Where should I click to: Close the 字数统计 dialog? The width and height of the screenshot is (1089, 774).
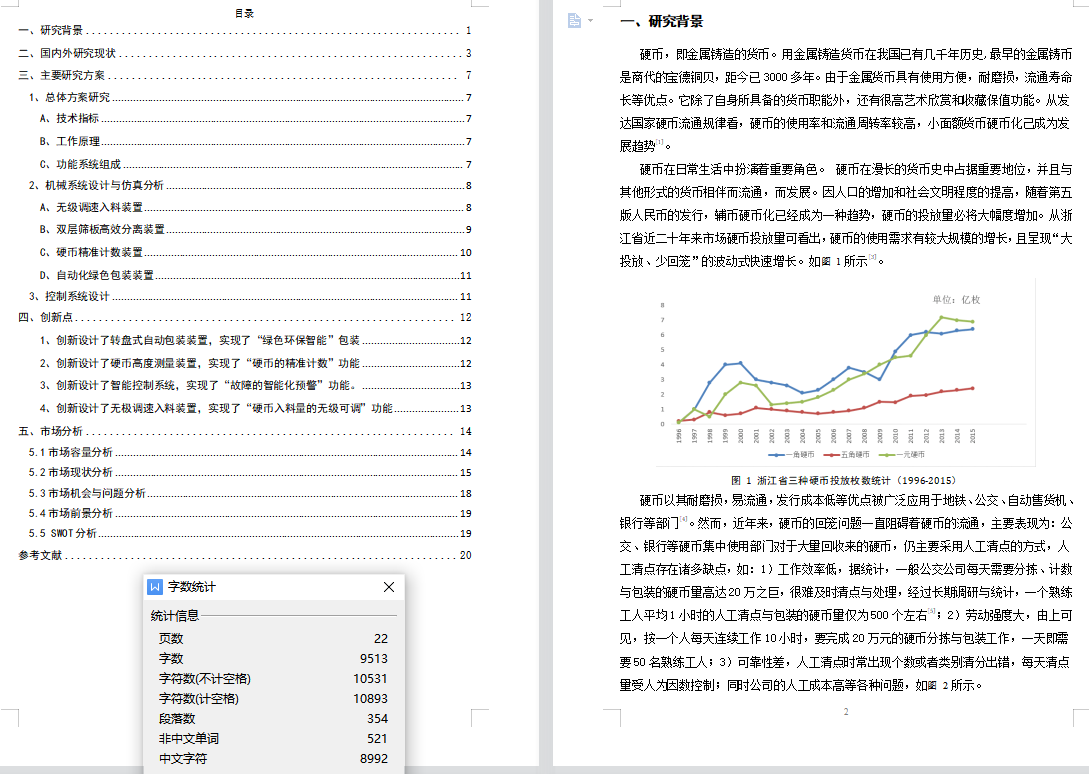[389, 587]
